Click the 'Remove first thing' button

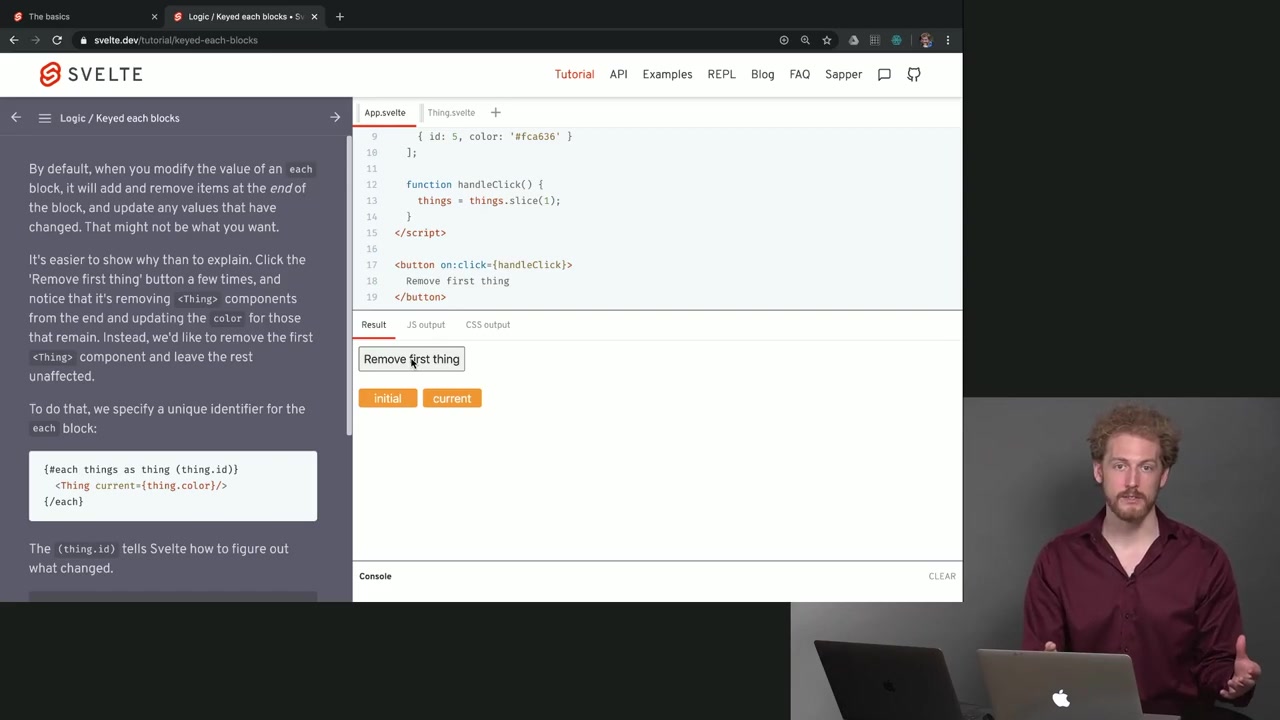click(412, 359)
